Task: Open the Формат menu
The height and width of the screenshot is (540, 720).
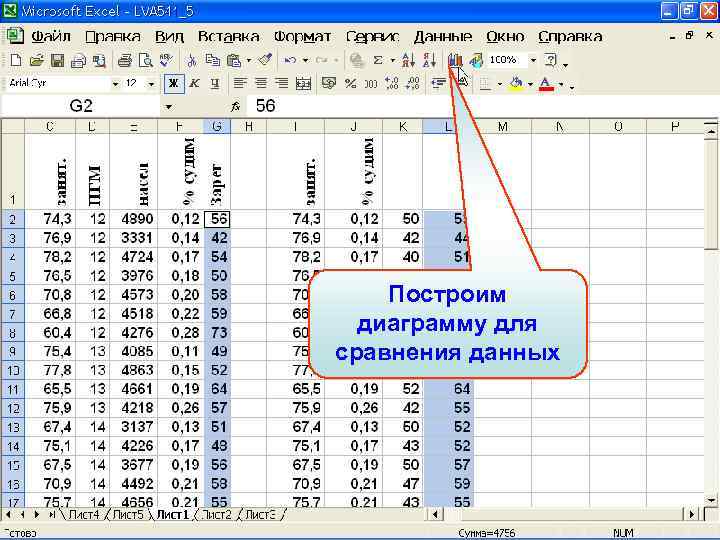Action: click(302, 36)
